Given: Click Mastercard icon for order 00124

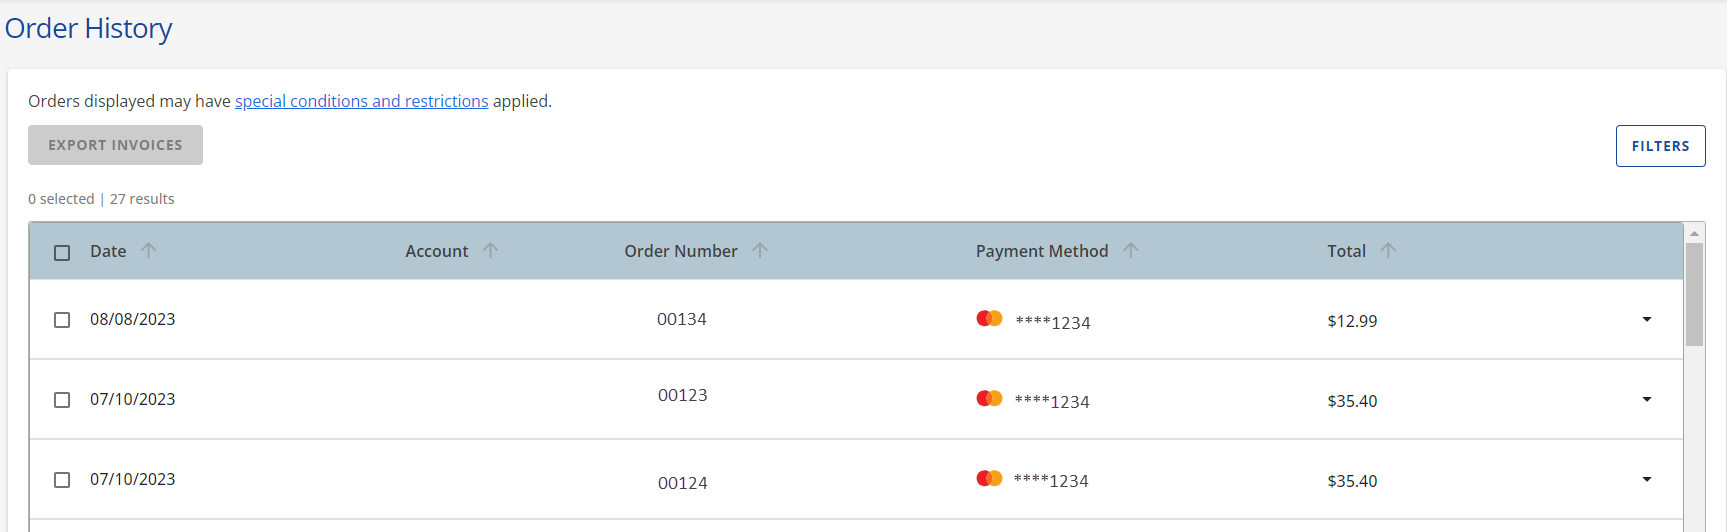Looking at the screenshot, I should [x=989, y=479].
